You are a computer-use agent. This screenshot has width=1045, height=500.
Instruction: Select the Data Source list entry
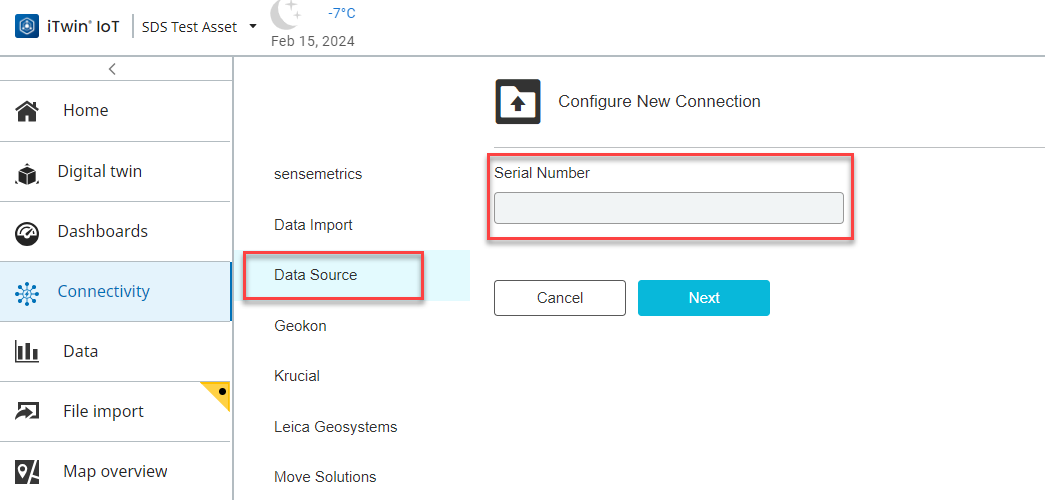[x=315, y=275]
